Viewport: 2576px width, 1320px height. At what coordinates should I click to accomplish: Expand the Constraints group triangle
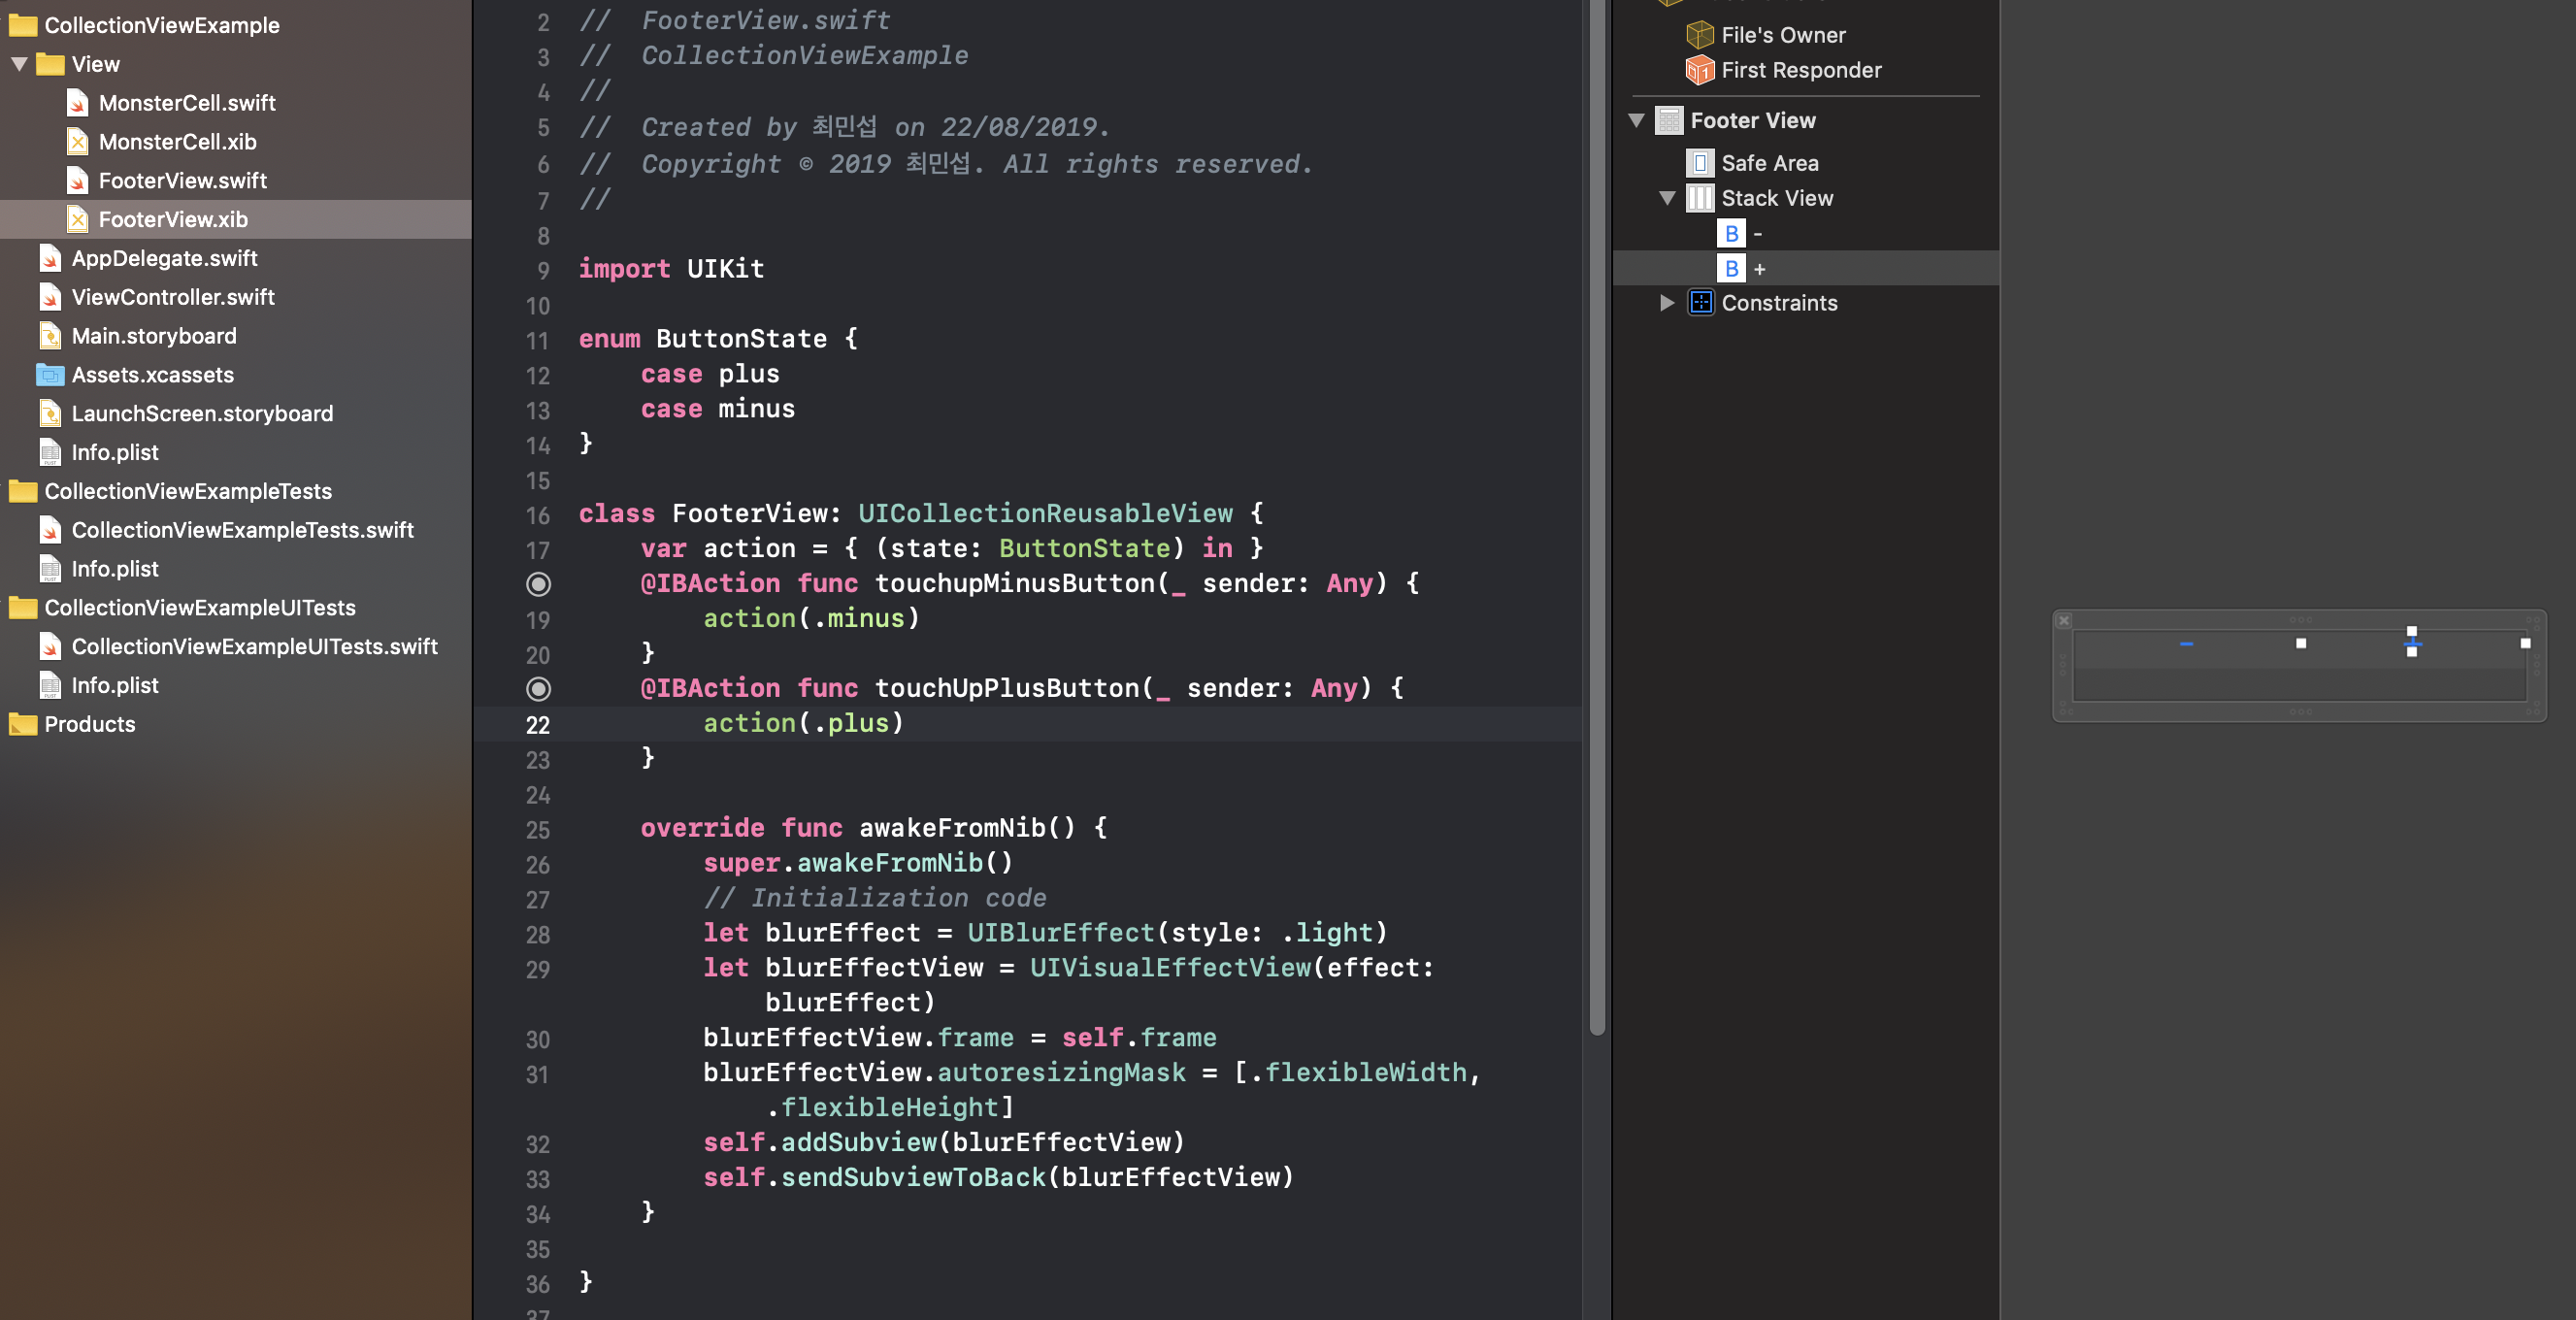[1667, 303]
